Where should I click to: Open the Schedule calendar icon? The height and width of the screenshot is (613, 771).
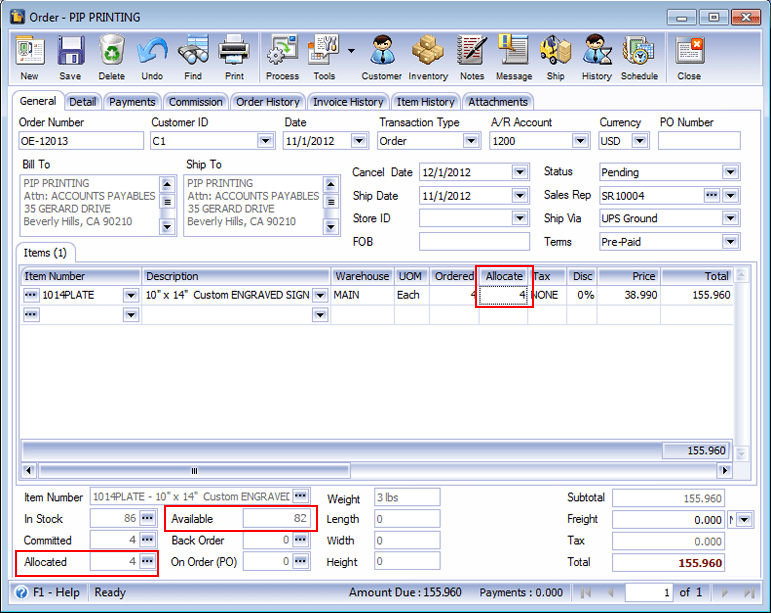pyautogui.click(x=638, y=50)
